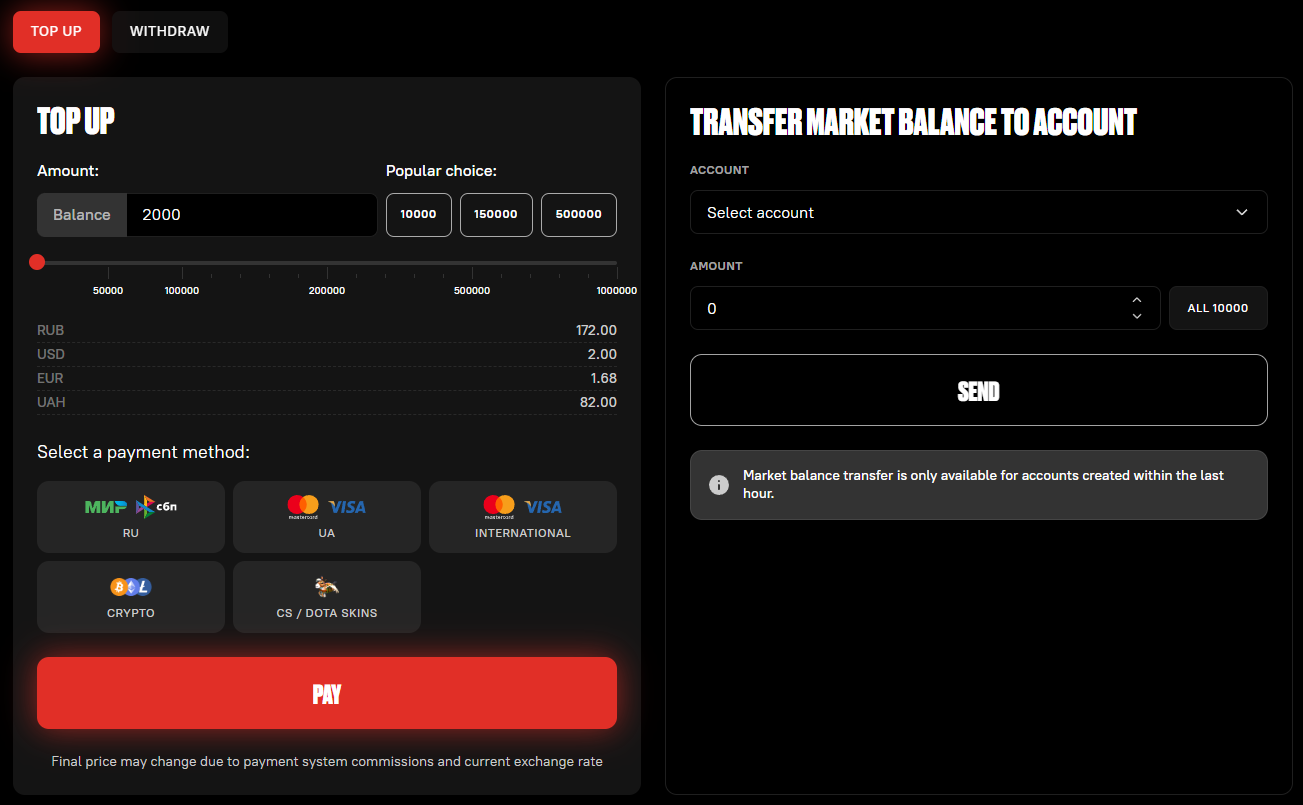Click the red amount slider handle
The image size is (1303, 805).
pos(37,262)
